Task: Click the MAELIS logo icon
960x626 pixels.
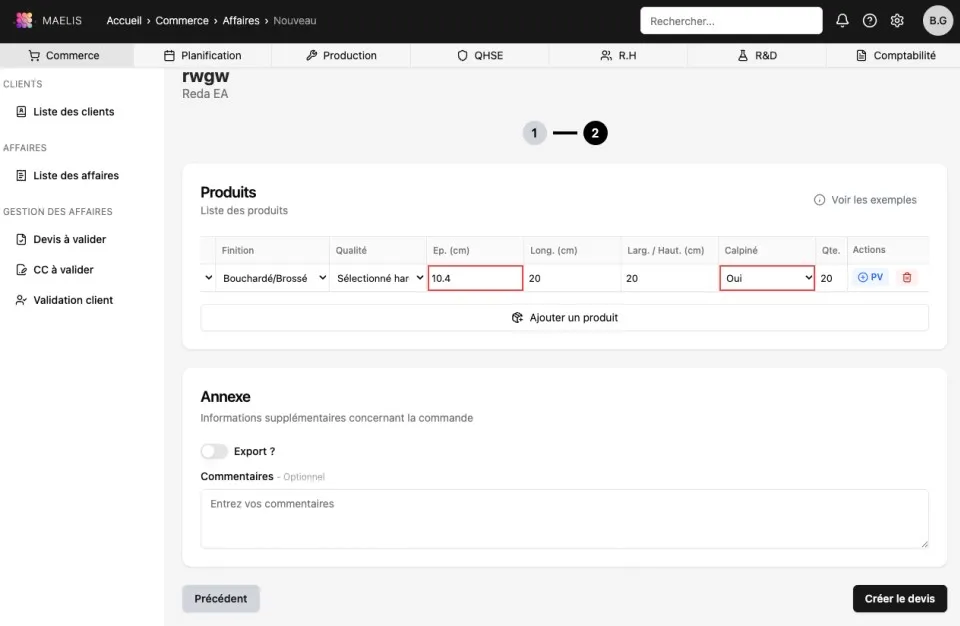Action: (x=23, y=21)
